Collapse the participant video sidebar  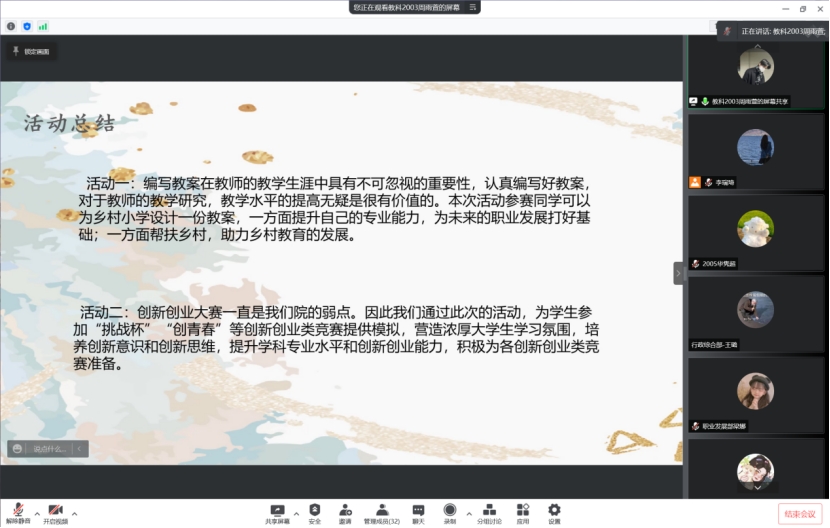pos(679,273)
